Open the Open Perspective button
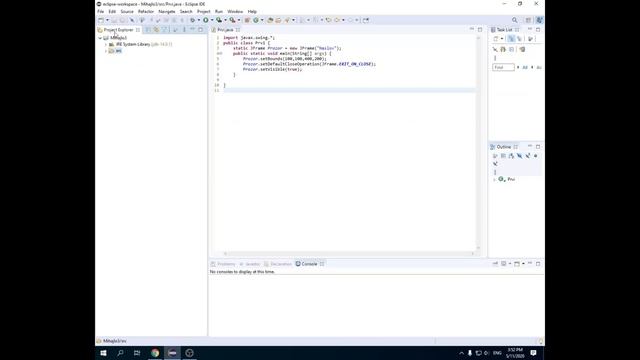 pyautogui.click(x=528, y=20)
